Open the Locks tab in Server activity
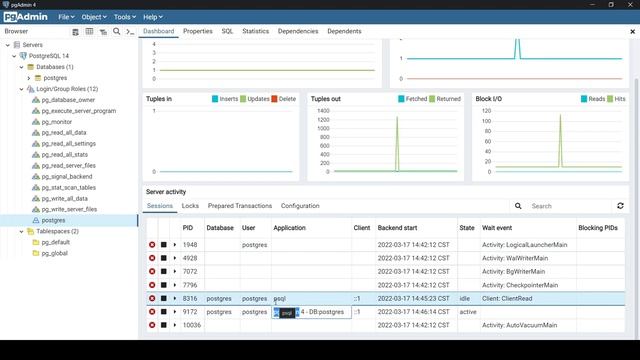This screenshot has height=360, width=640. [190, 206]
